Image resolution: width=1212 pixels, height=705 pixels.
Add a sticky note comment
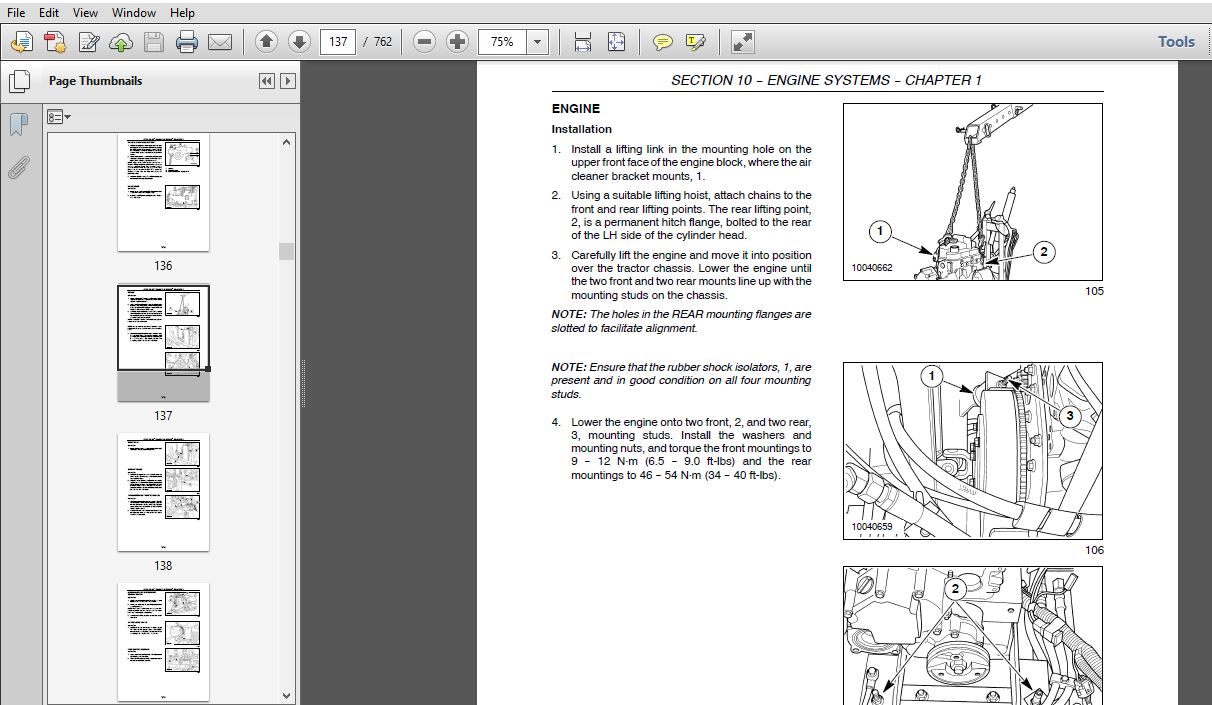[x=662, y=42]
